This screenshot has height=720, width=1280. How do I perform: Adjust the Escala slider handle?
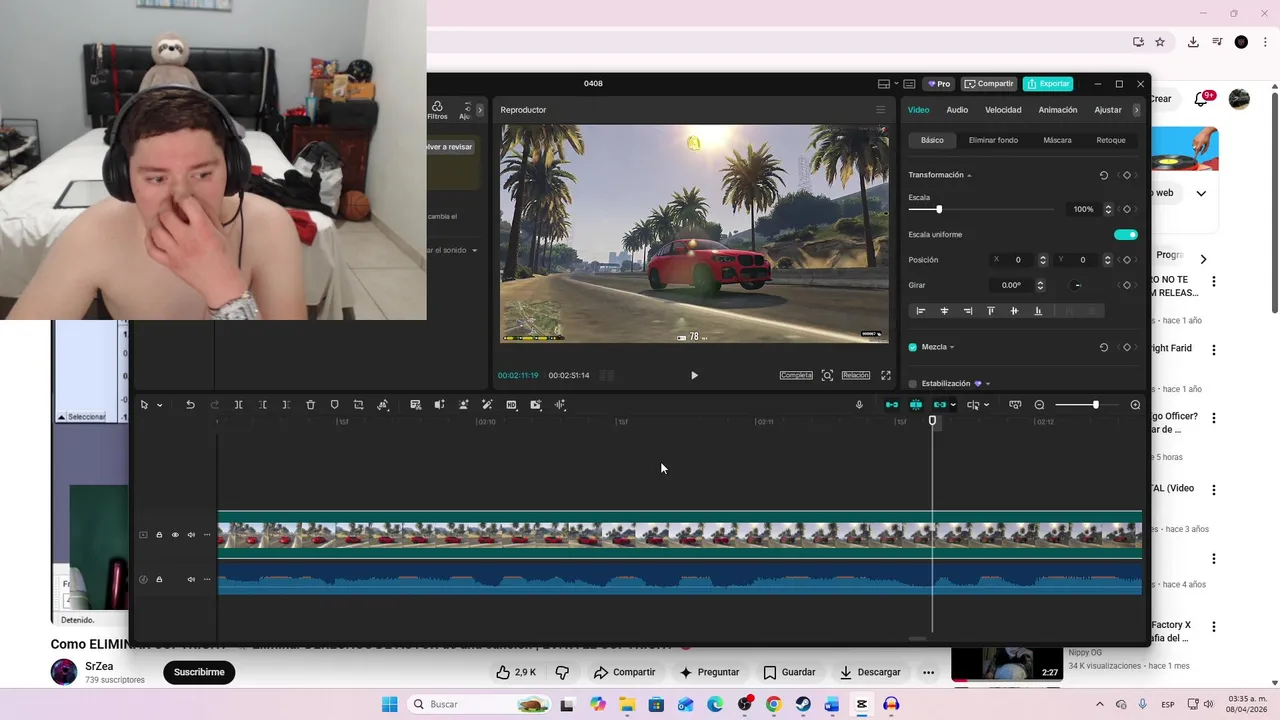(x=938, y=209)
